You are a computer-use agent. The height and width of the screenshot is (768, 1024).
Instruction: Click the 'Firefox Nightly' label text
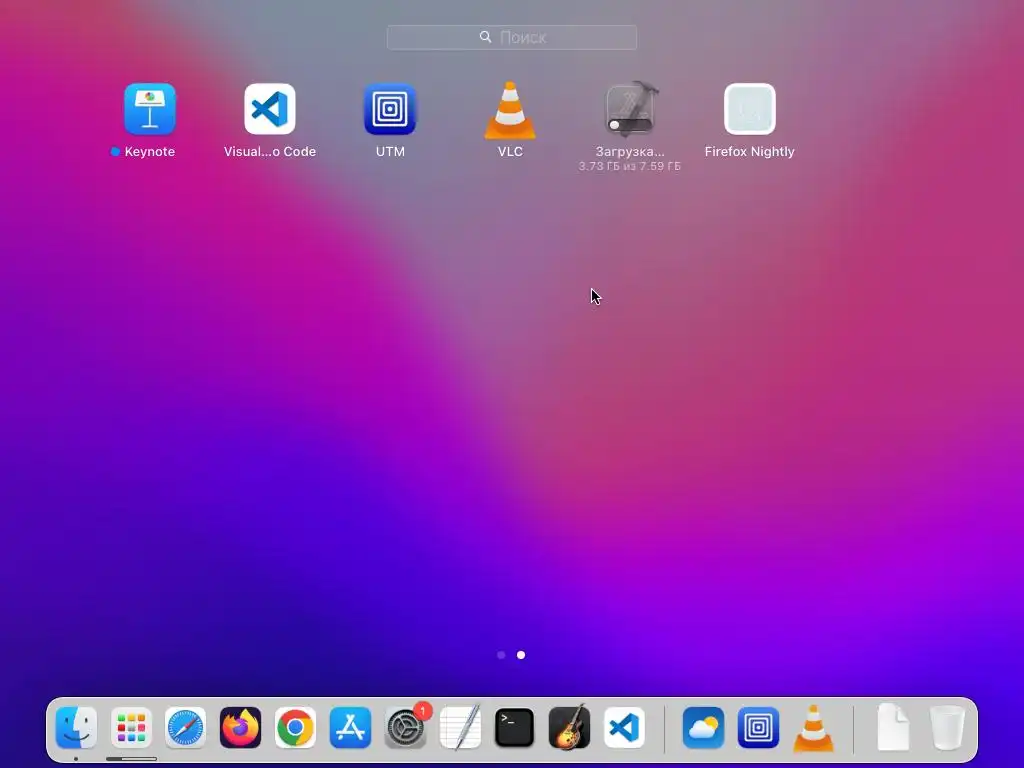tap(750, 152)
